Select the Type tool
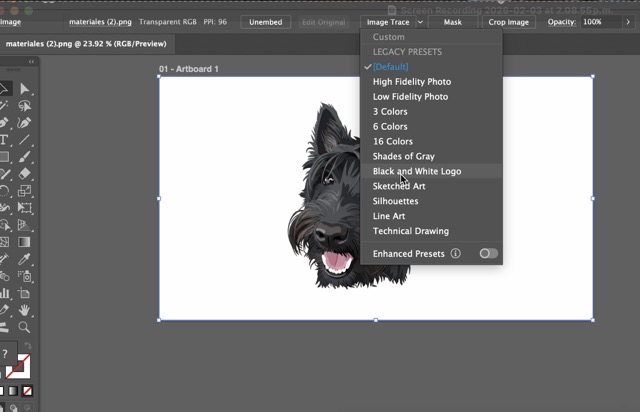Viewport: 640px width, 412px height. pos(4,140)
